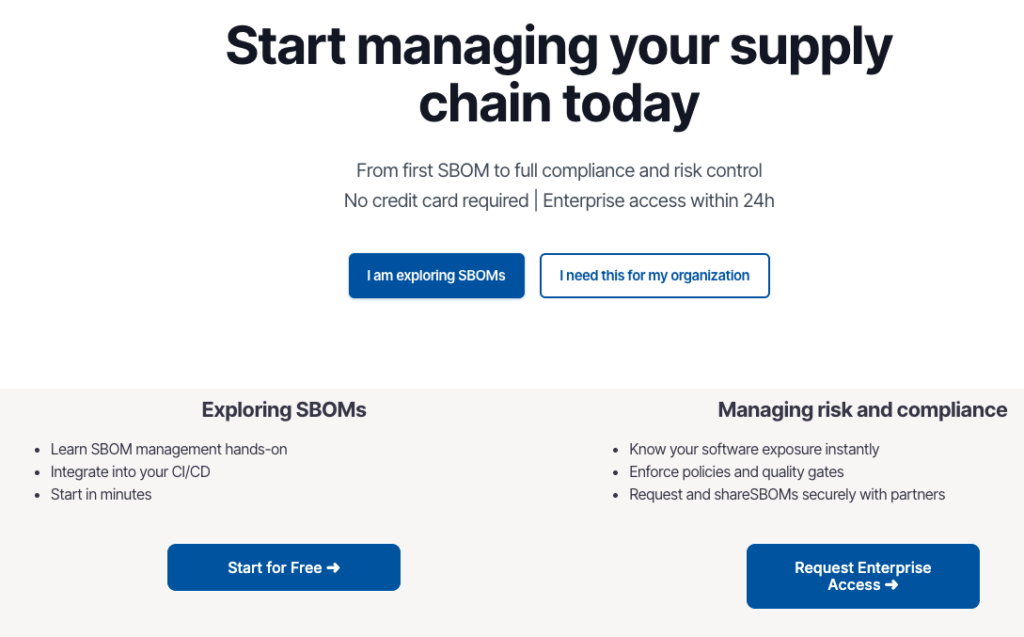Click the Request Enterprise Access button
The height and width of the screenshot is (637, 1024).
click(x=863, y=576)
